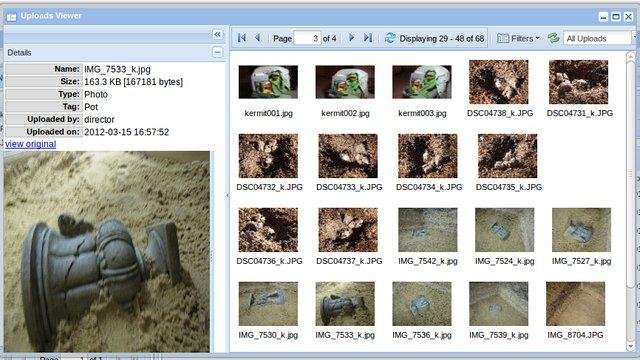Select the DSC04736_k.JPG thumbnail

point(268,230)
